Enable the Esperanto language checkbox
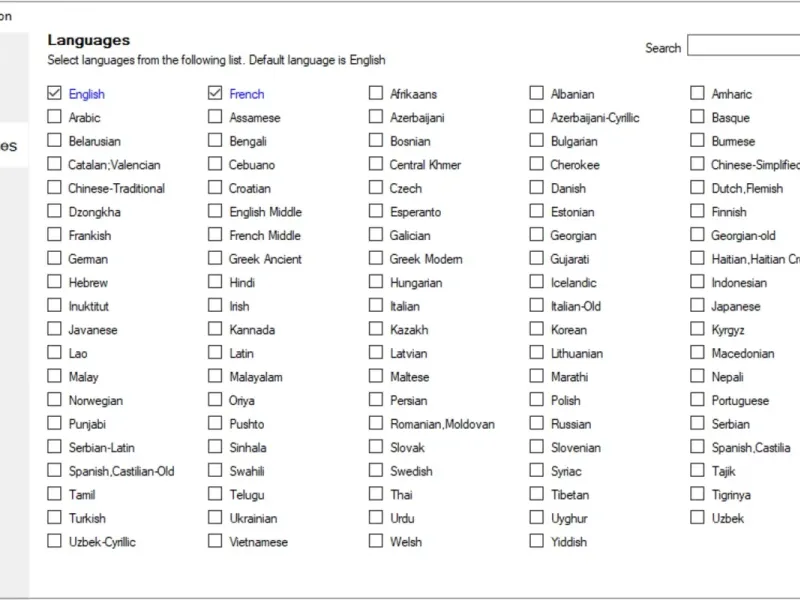 [376, 212]
